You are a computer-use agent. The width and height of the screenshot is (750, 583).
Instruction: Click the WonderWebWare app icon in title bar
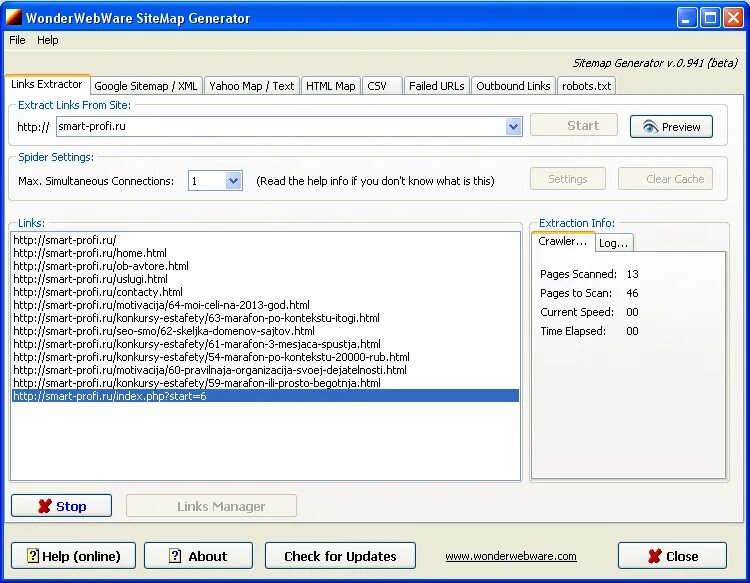point(14,17)
